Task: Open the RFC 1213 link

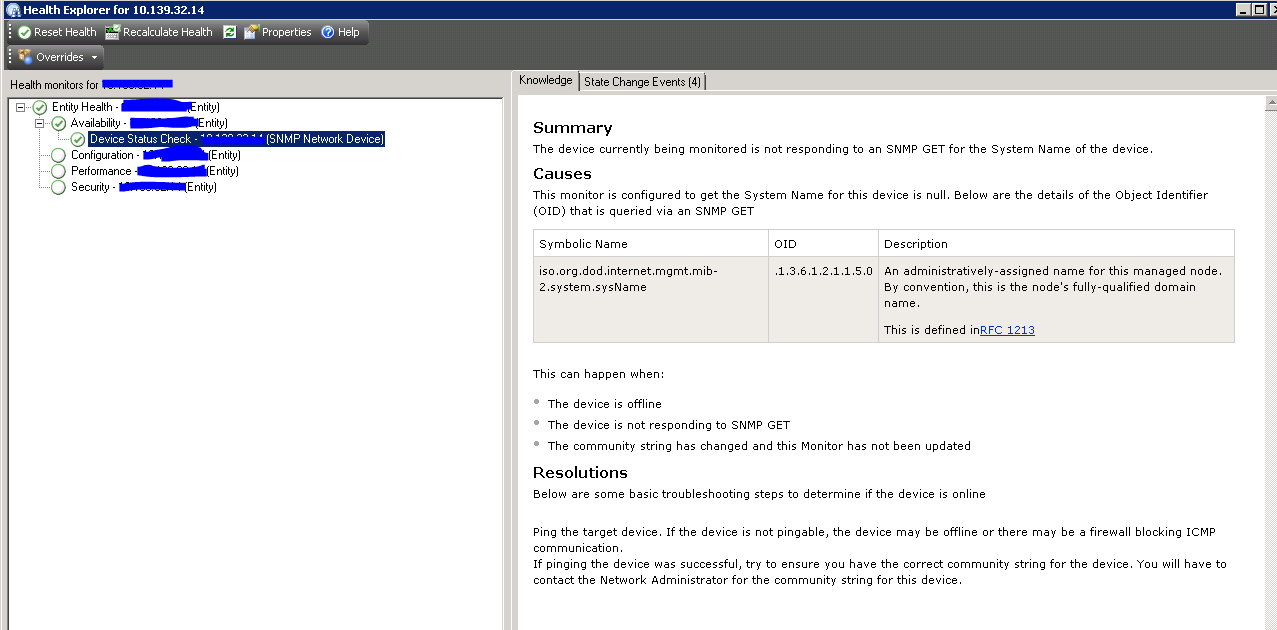Action: point(1007,330)
